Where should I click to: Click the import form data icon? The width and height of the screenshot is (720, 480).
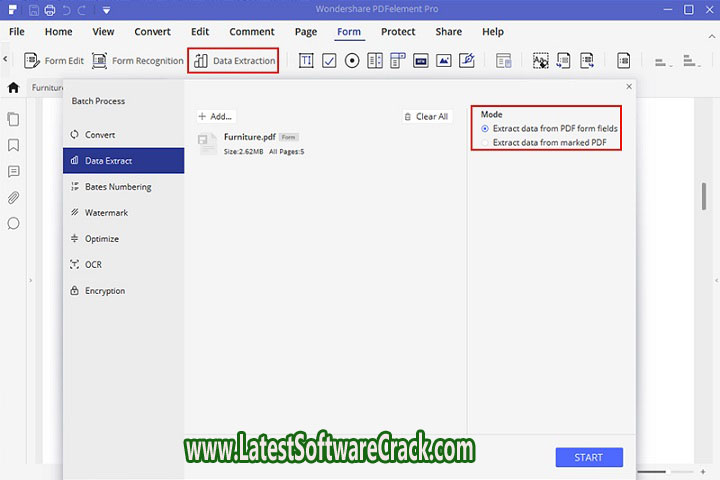[x=563, y=61]
